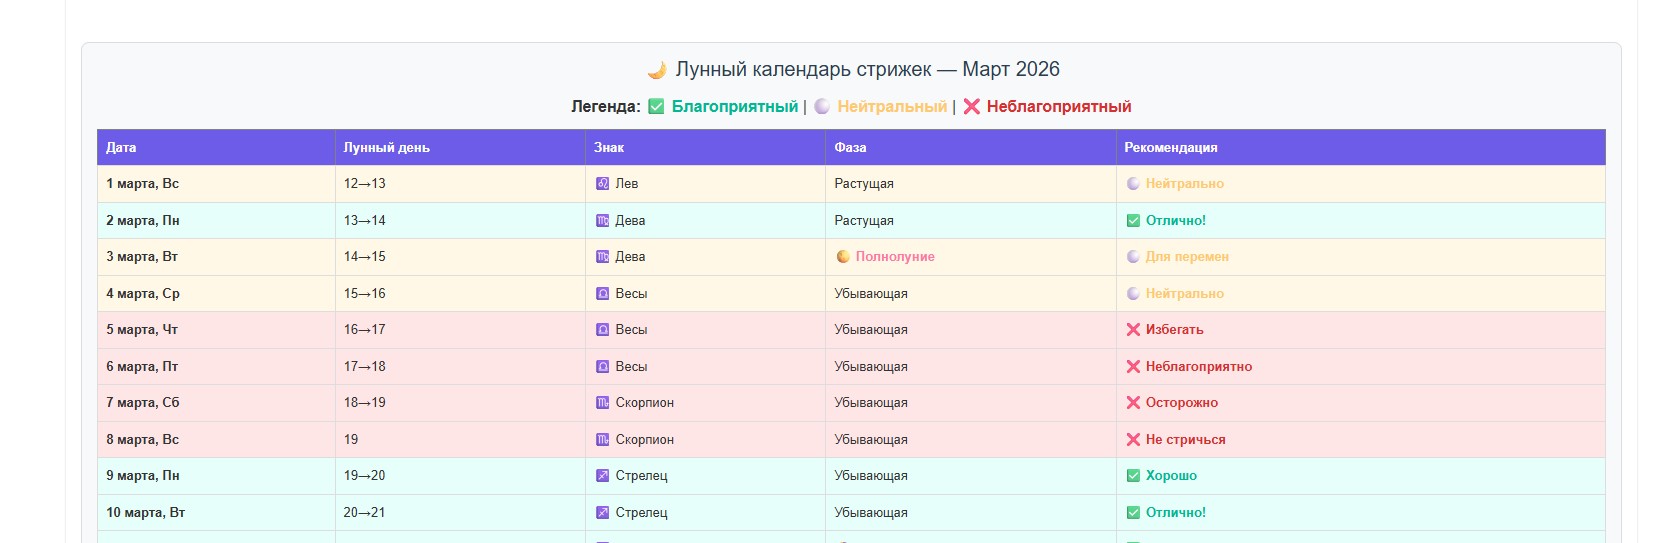Image resolution: width=1675 pixels, height=543 pixels.
Task: Select the Scorpio icon in the 7 марта row
Action: 602,403
